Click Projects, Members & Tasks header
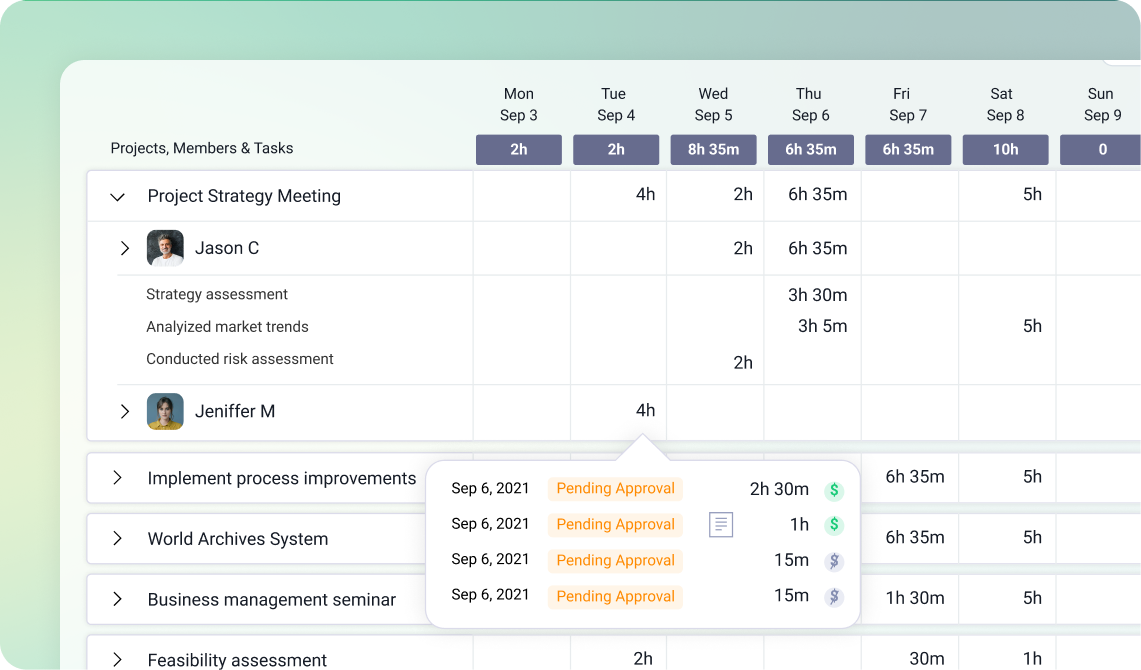The image size is (1141, 670). pos(202,148)
